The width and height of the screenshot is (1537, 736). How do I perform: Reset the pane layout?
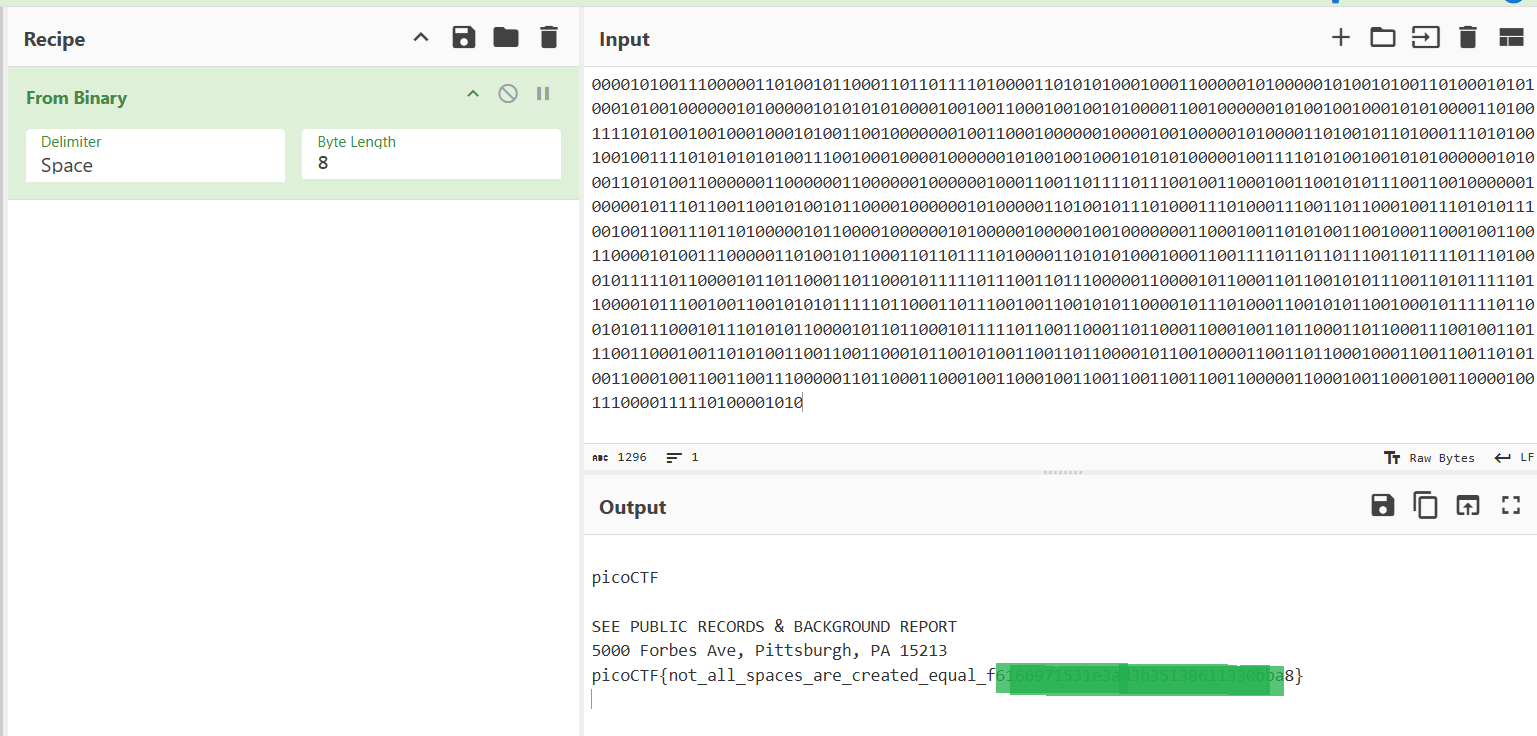click(x=1510, y=38)
